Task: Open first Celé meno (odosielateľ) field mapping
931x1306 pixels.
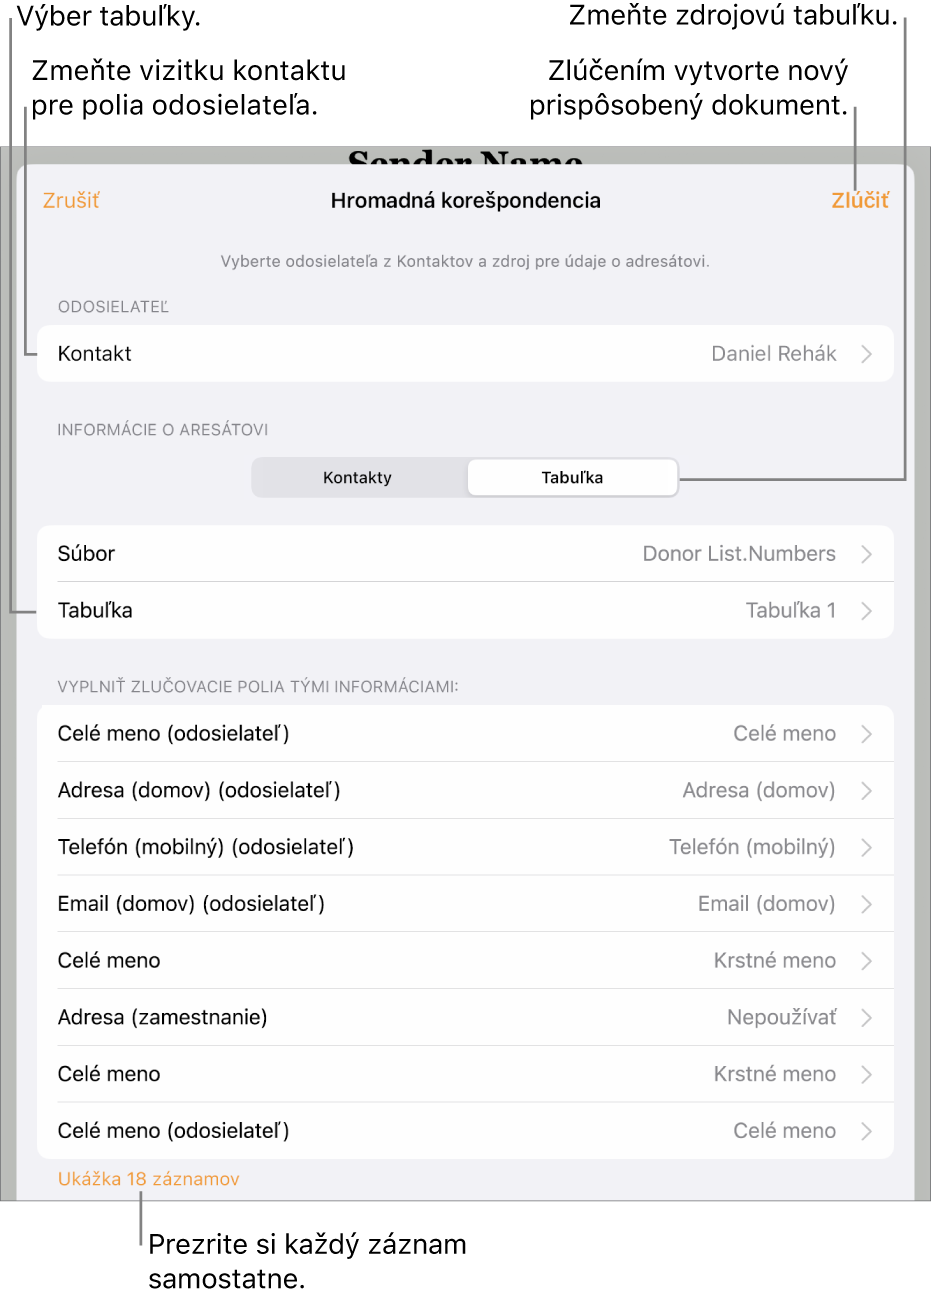Action: pos(465,734)
